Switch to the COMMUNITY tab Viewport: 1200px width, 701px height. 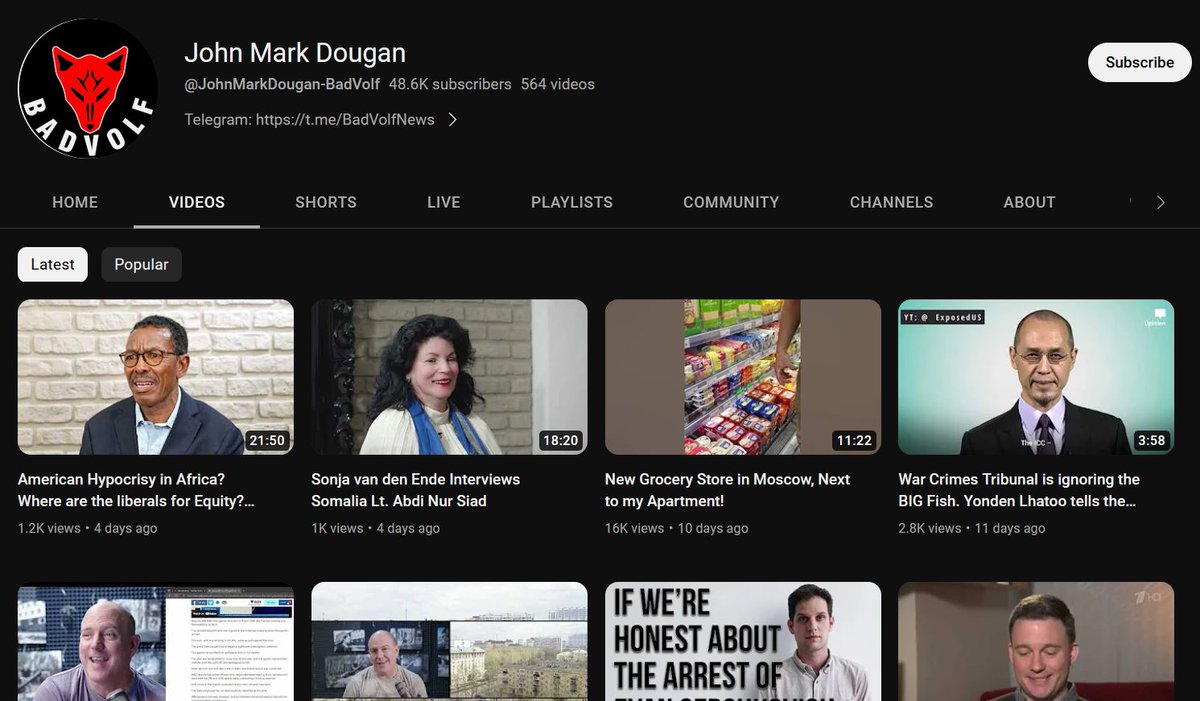point(731,202)
